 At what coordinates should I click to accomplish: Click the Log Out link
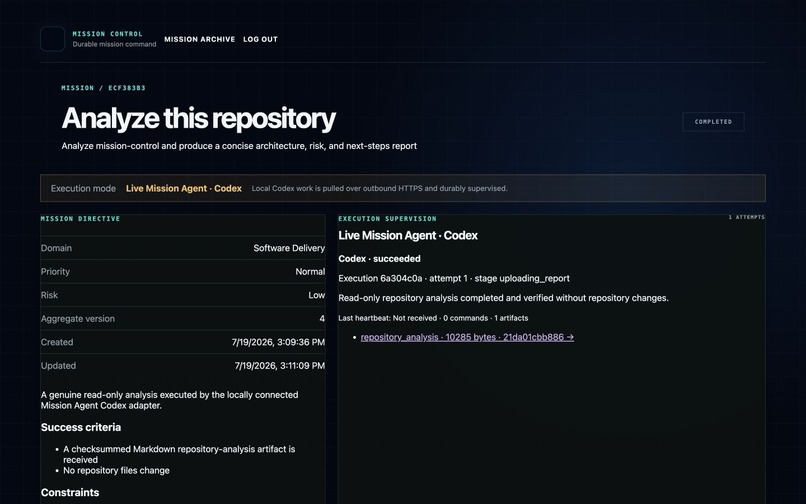260,39
